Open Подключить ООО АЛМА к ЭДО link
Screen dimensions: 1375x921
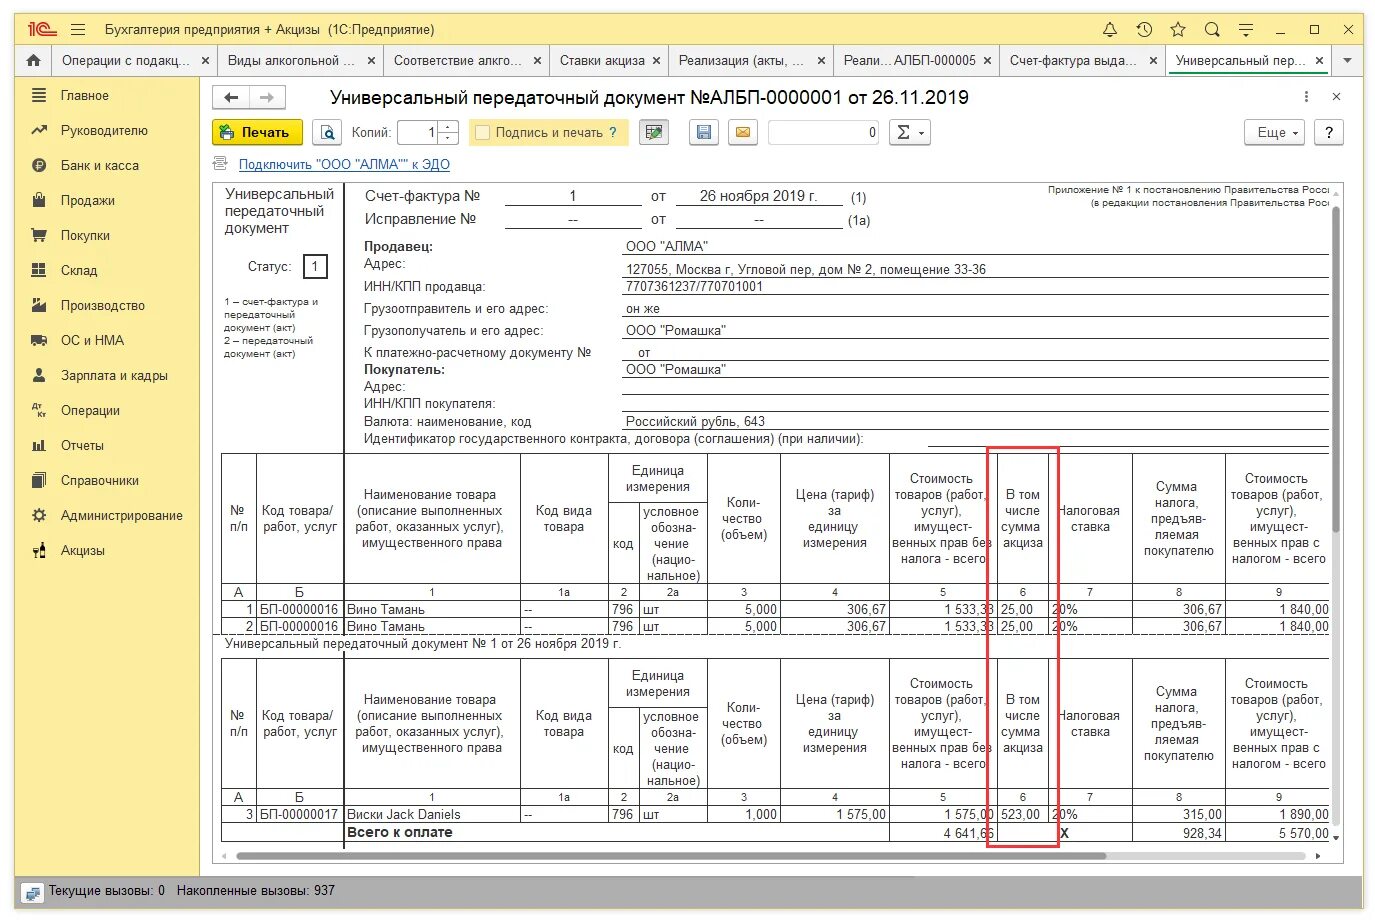(344, 164)
